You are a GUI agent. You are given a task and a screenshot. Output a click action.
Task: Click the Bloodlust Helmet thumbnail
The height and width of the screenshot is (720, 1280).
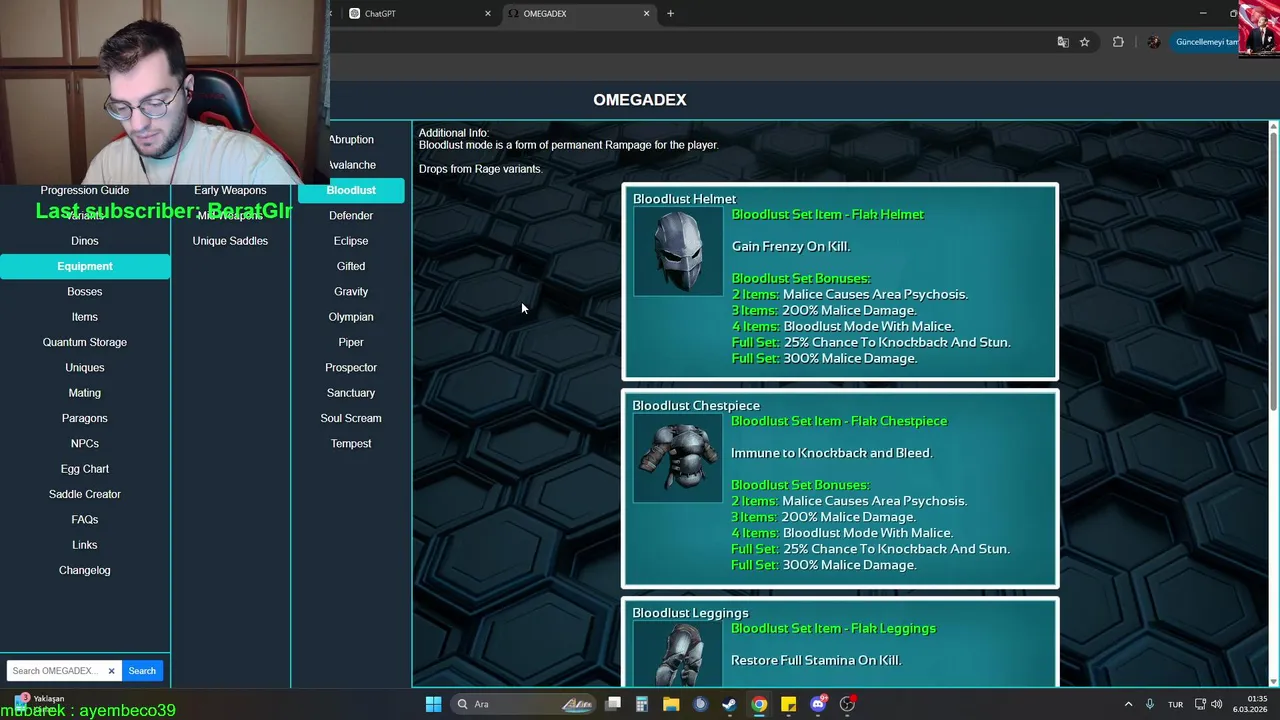pos(678,252)
